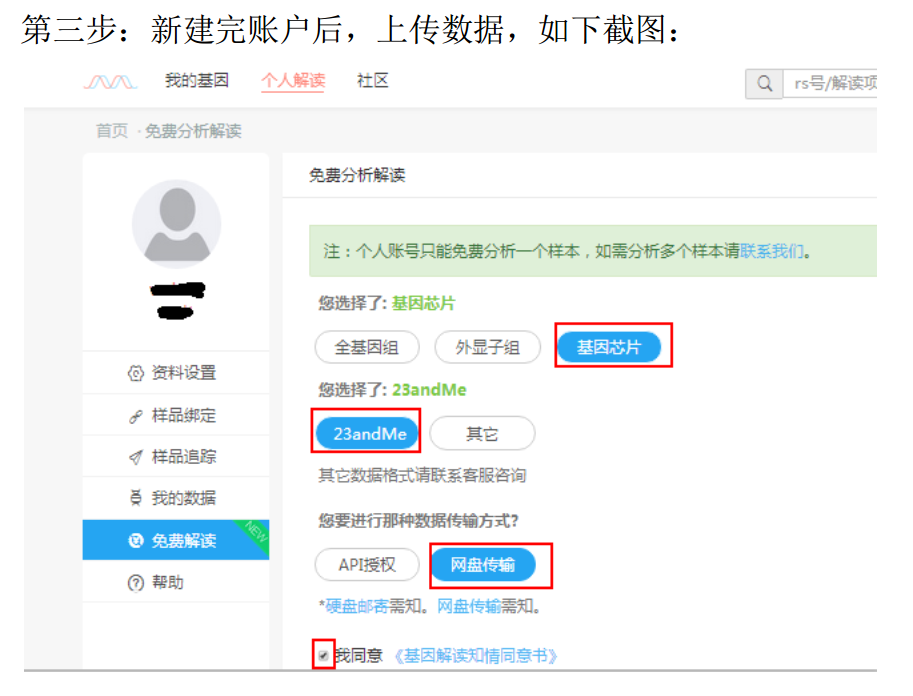Open 我的数据 in the sidebar
The image size is (913, 696).
176,498
